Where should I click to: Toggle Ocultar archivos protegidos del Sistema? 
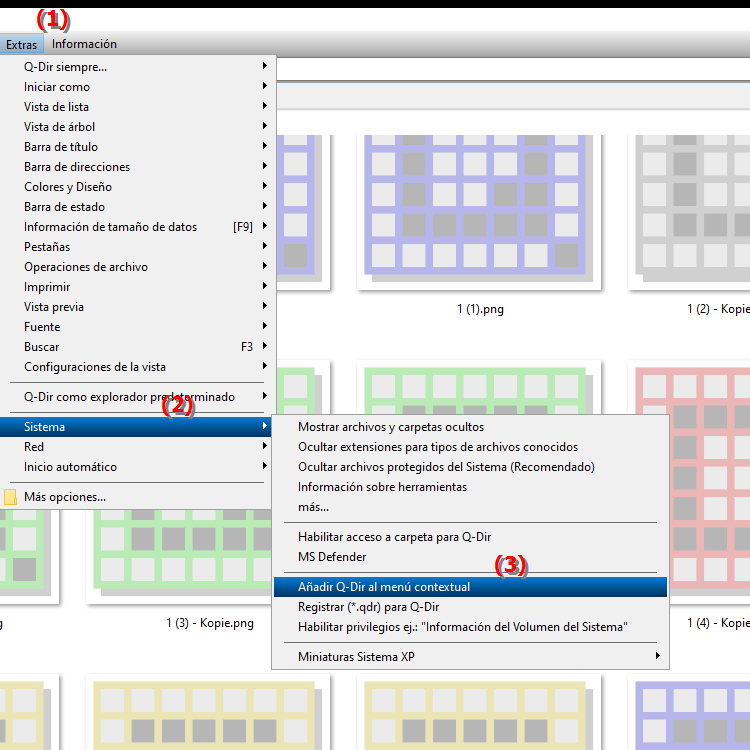(470, 467)
